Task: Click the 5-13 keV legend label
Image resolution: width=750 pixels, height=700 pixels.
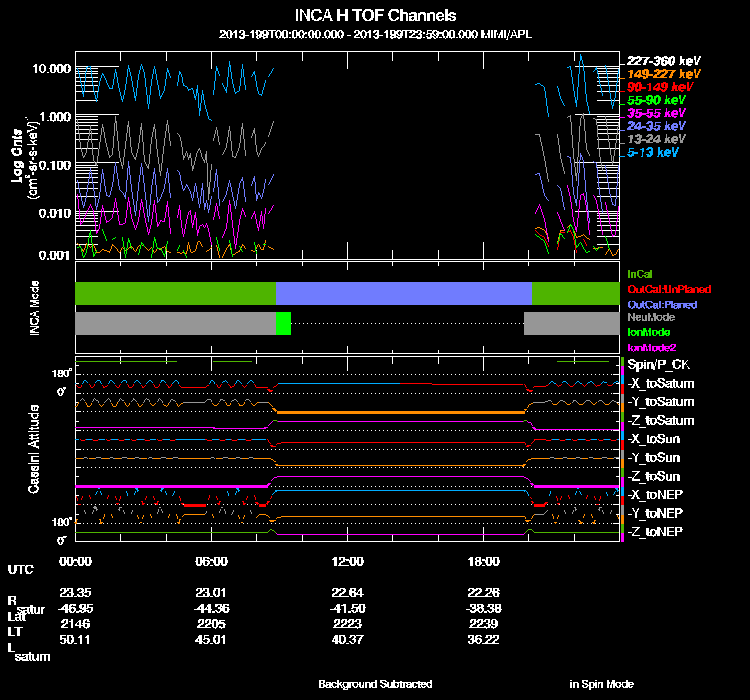Action: coord(653,152)
